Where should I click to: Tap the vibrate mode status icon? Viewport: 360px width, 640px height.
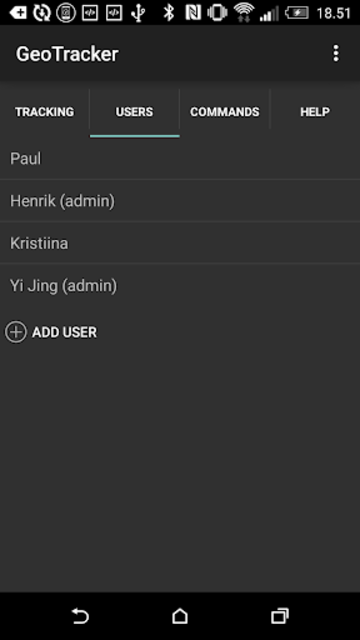tap(218, 13)
